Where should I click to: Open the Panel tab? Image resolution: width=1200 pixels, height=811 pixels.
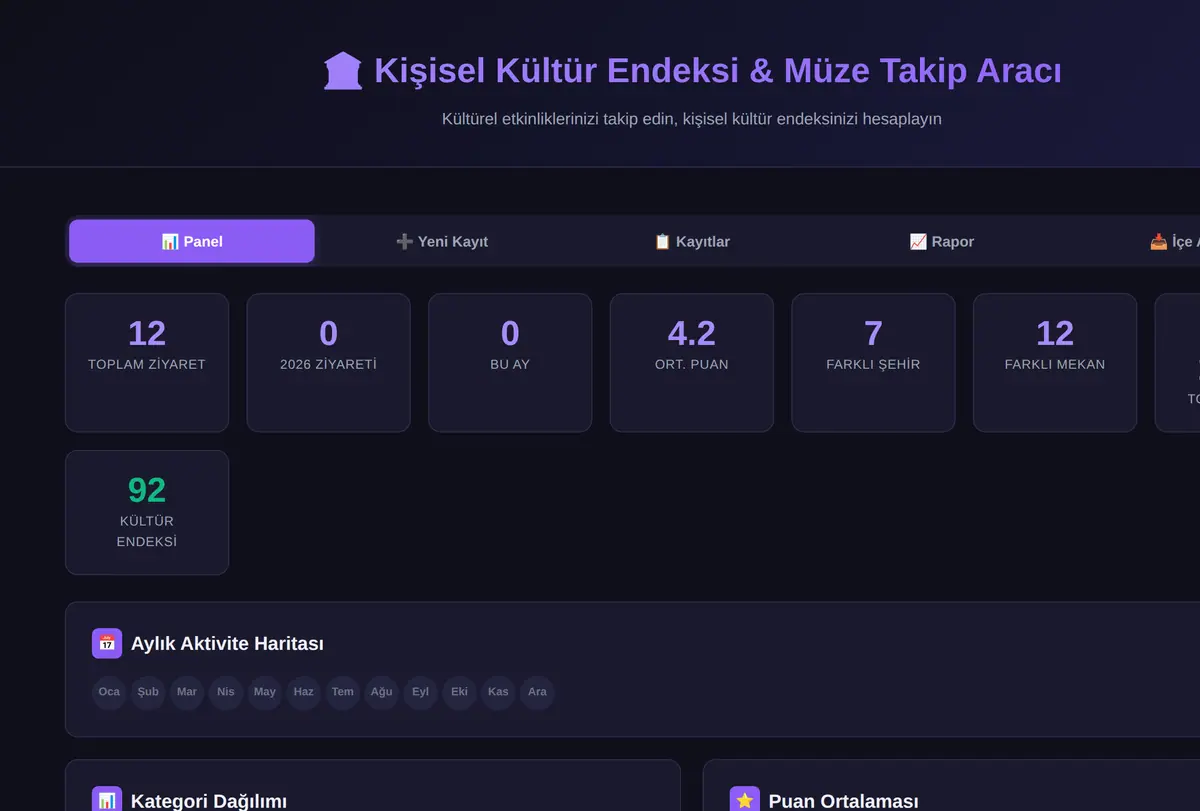[192, 241]
